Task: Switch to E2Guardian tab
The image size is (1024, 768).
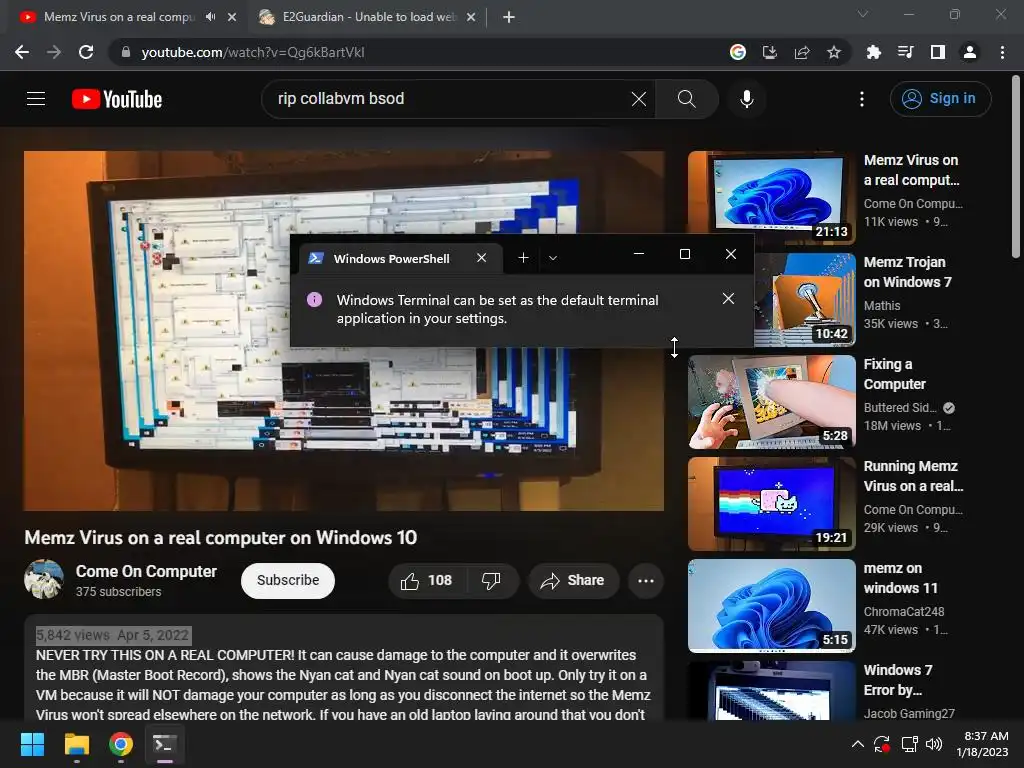Action: pos(366,17)
